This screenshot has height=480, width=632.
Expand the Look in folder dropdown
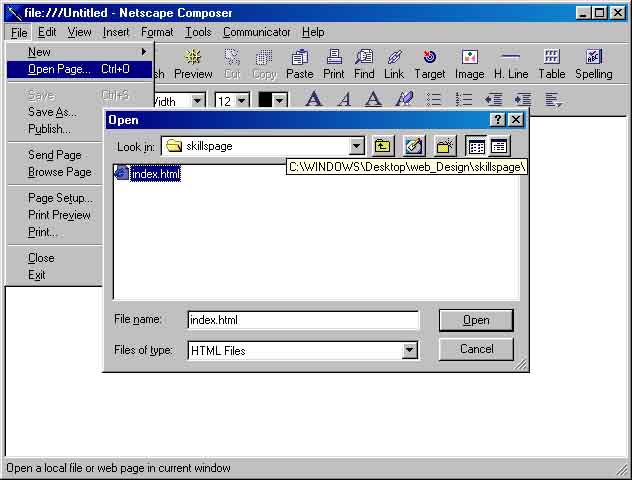pos(356,146)
